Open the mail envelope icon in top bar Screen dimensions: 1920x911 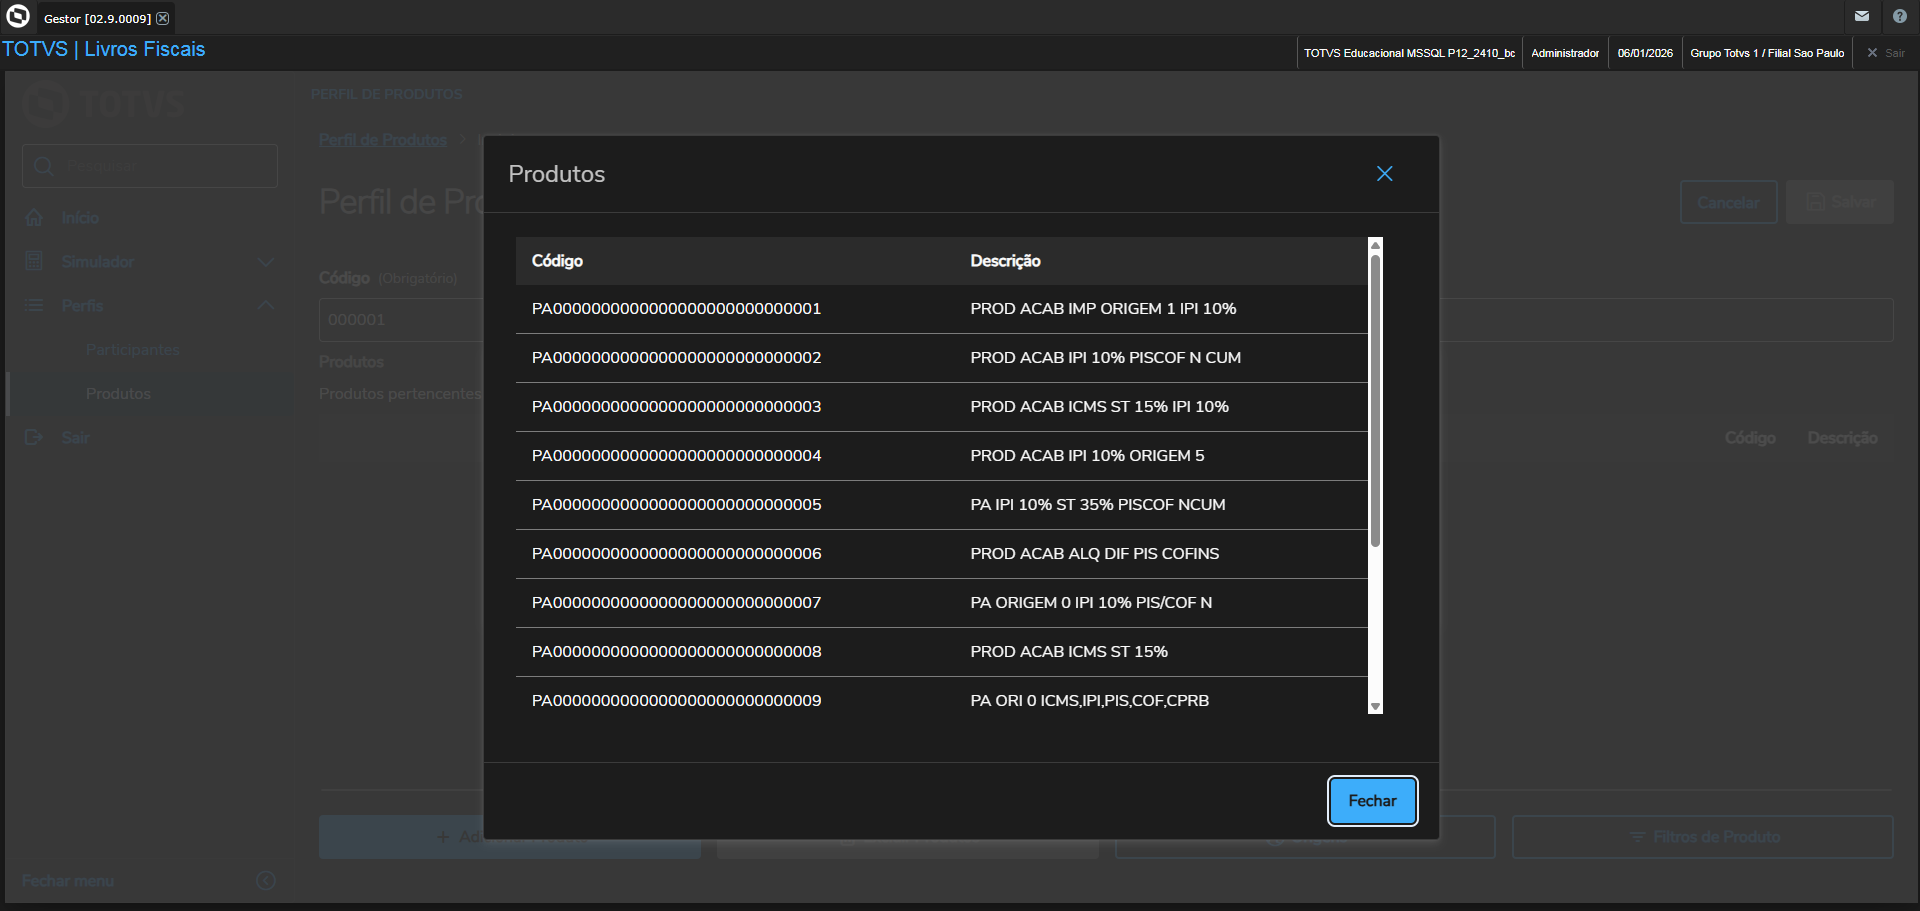(x=1862, y=16)
